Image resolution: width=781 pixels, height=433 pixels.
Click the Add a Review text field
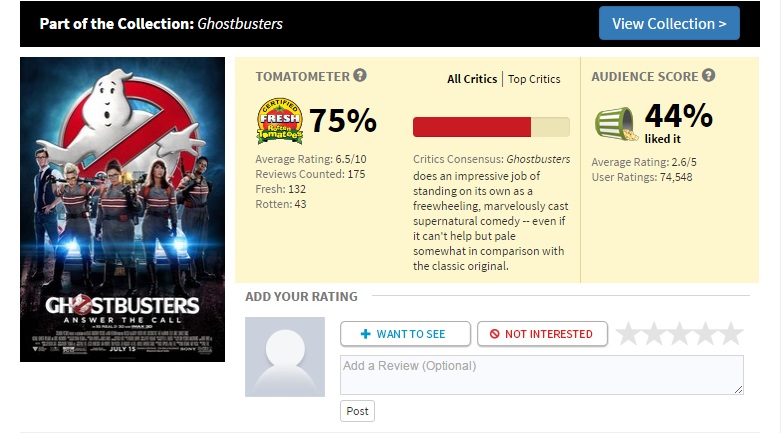541,375
